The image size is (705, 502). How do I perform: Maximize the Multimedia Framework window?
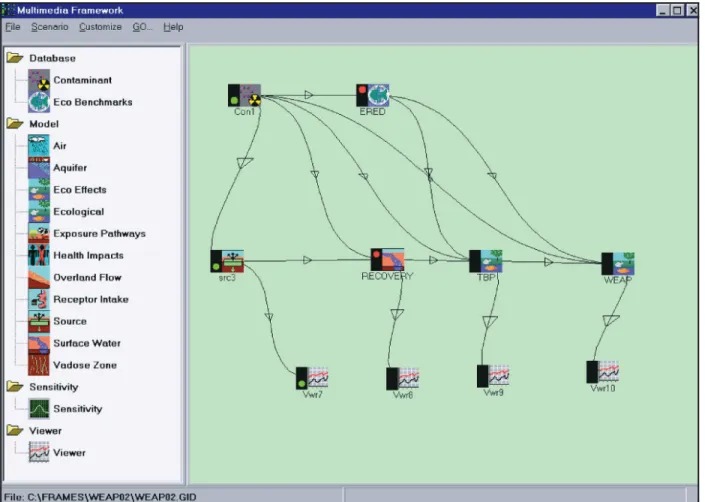(677, 10)
